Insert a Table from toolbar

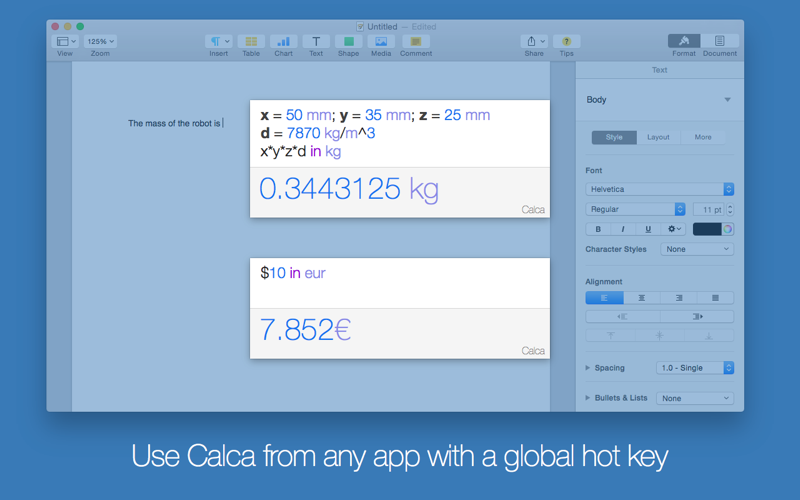tap(251, 41)
